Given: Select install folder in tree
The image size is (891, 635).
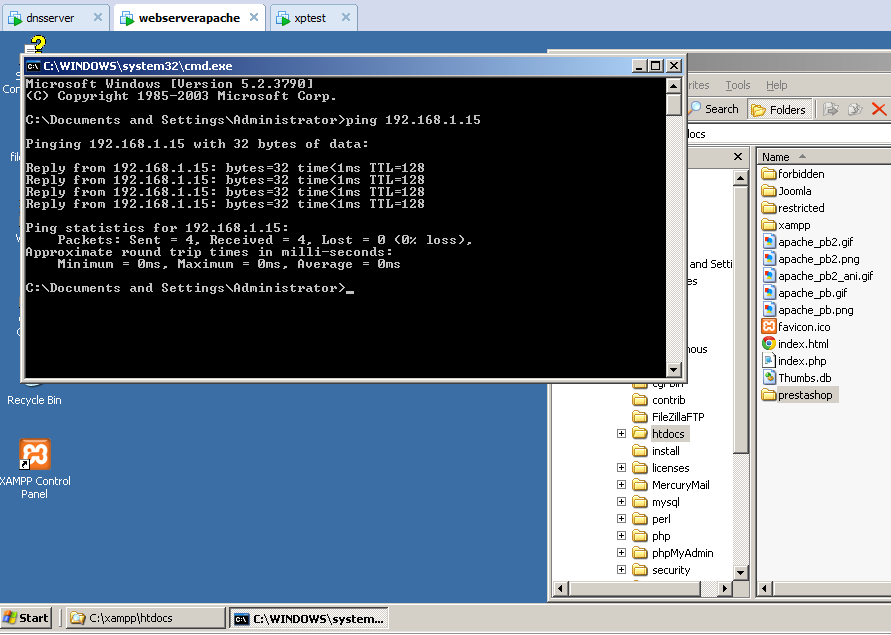Looking at the screenshot, I should coord(656,451).
